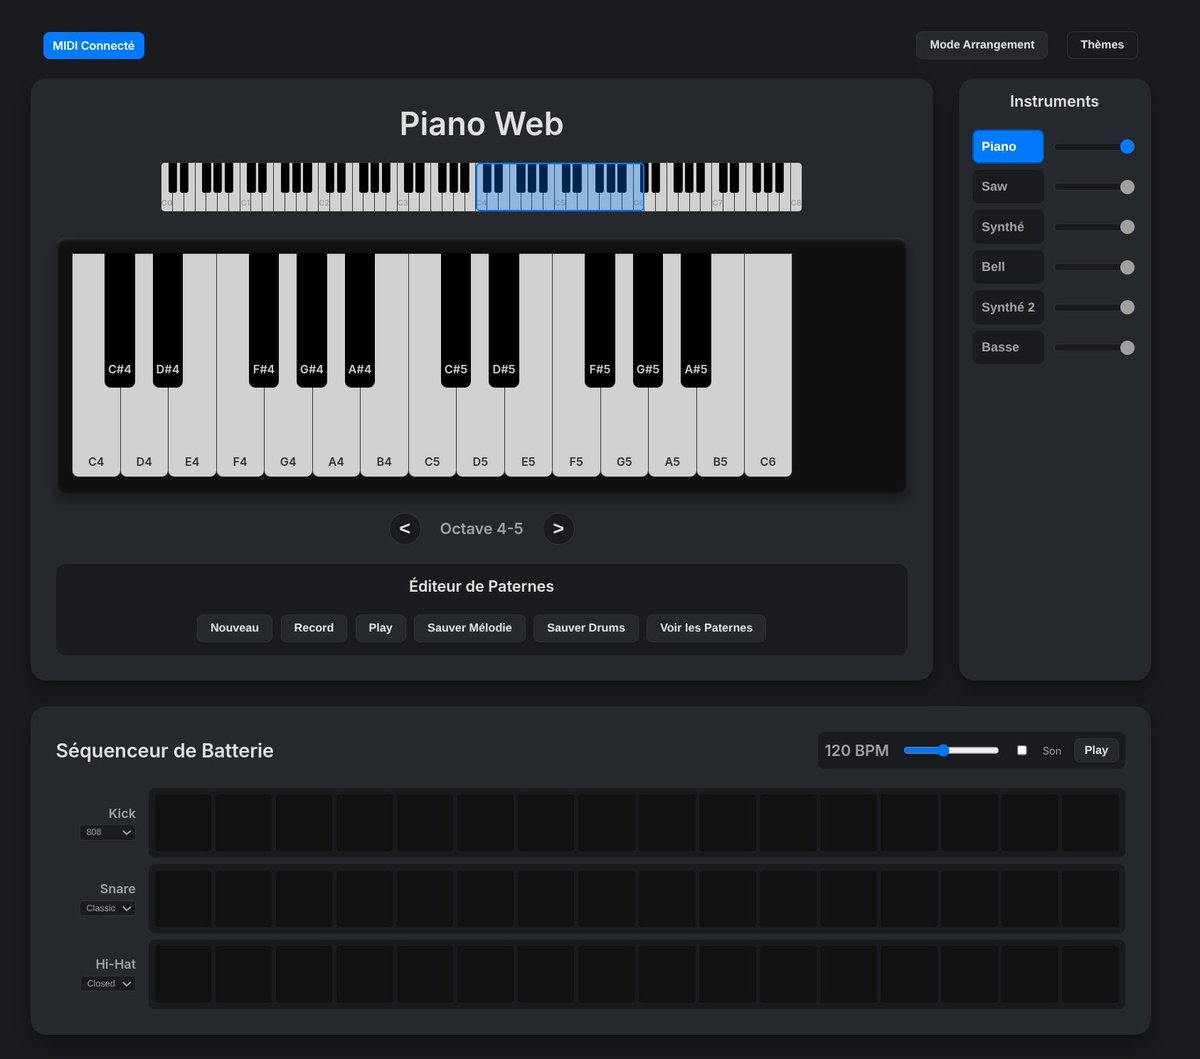The height and width of the screenshot is (1059, 1200).
Task: Shift to lower octave with < arrow
Action: coord(404,528)
